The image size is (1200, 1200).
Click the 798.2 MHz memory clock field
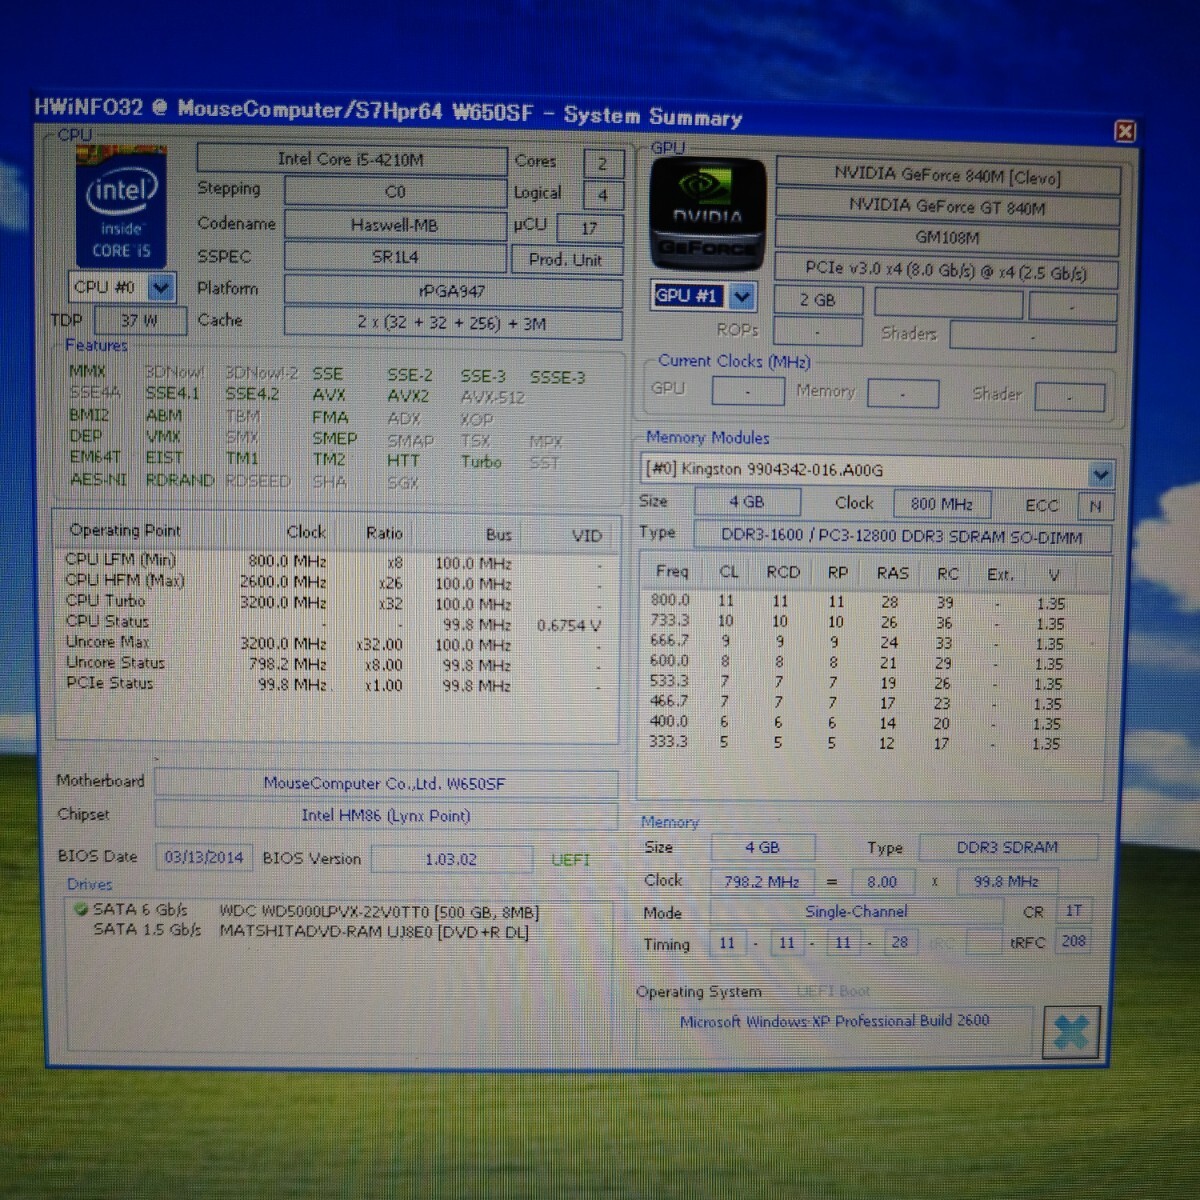tap(762, 882)
